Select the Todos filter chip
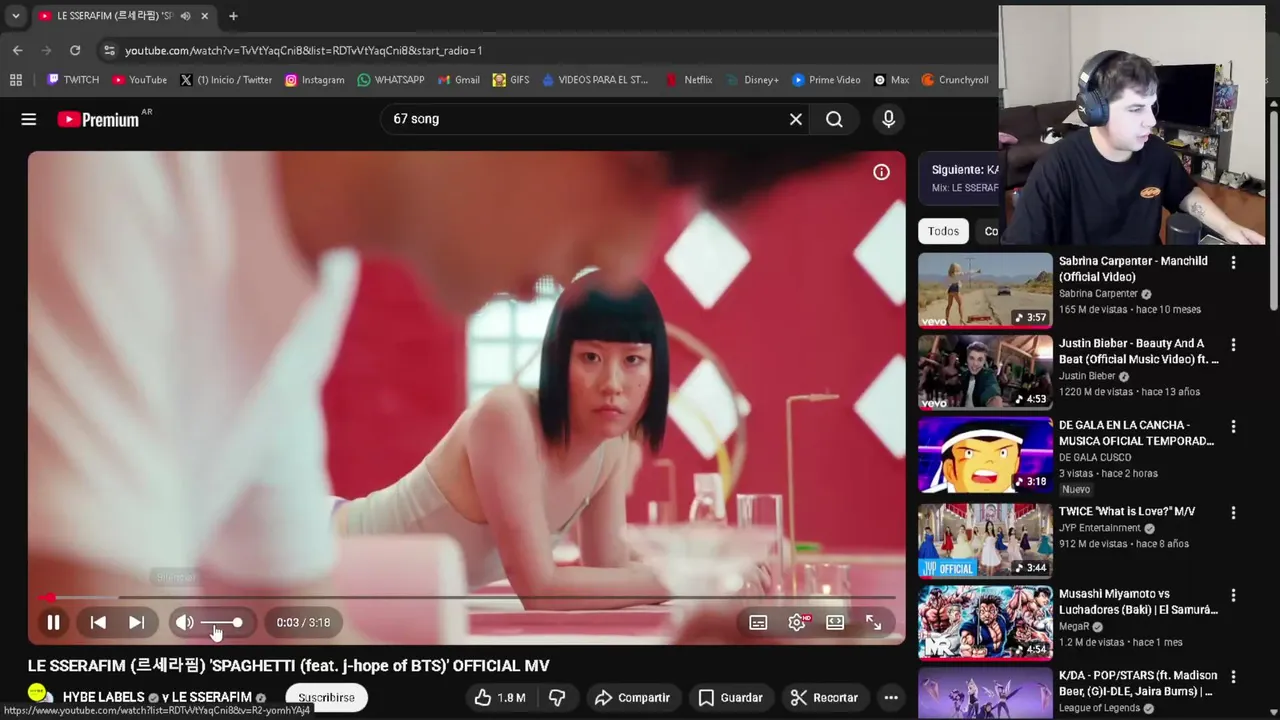1280x720 pixels. click(943, 231)
